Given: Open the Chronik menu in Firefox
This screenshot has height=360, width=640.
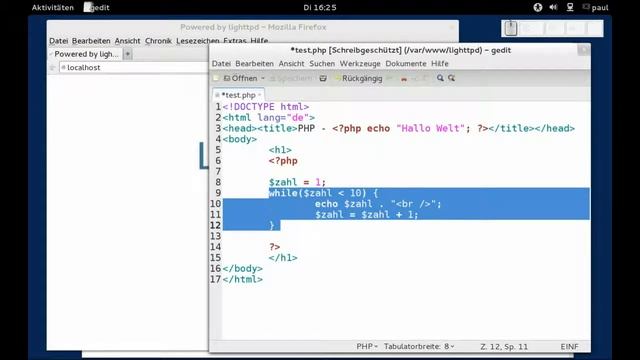Looking at the screenshot, I should point(158,41).
